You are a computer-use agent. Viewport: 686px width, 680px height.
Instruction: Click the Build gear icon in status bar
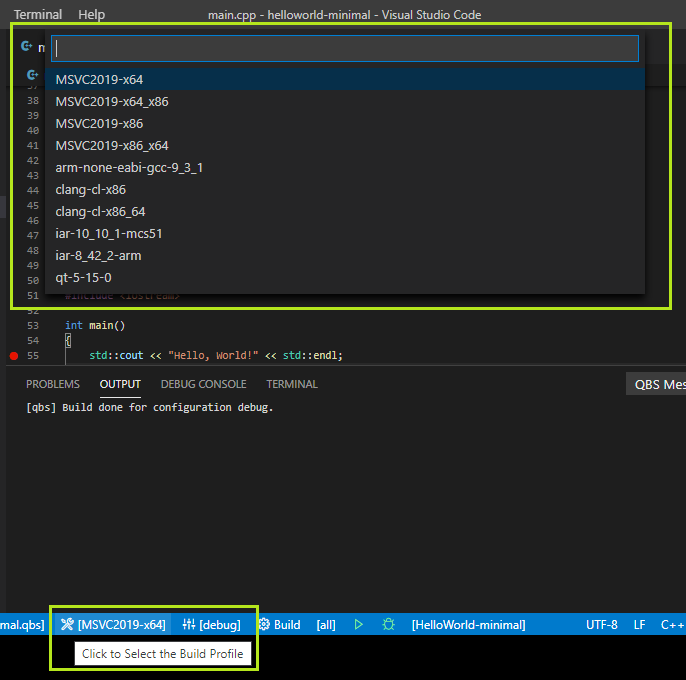[x=265, y=625]
